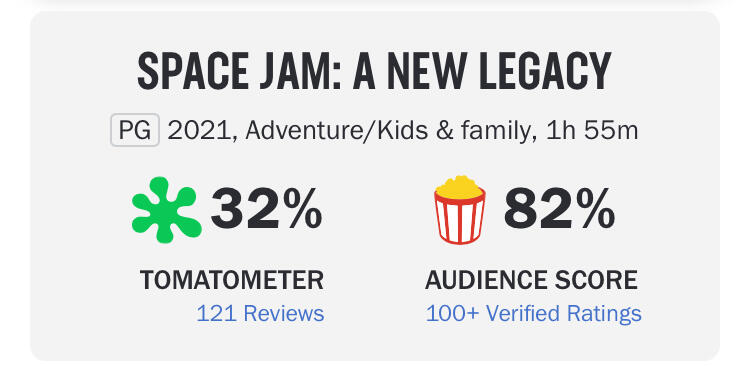Click the word JAM in the title
This screenshot has width=750, height=366.
(x=301, y=71)
